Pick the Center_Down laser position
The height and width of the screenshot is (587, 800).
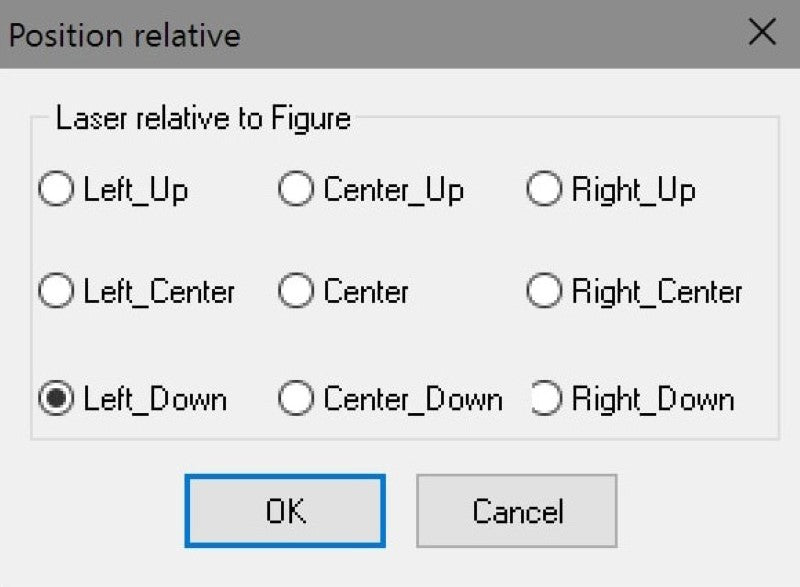295,400
